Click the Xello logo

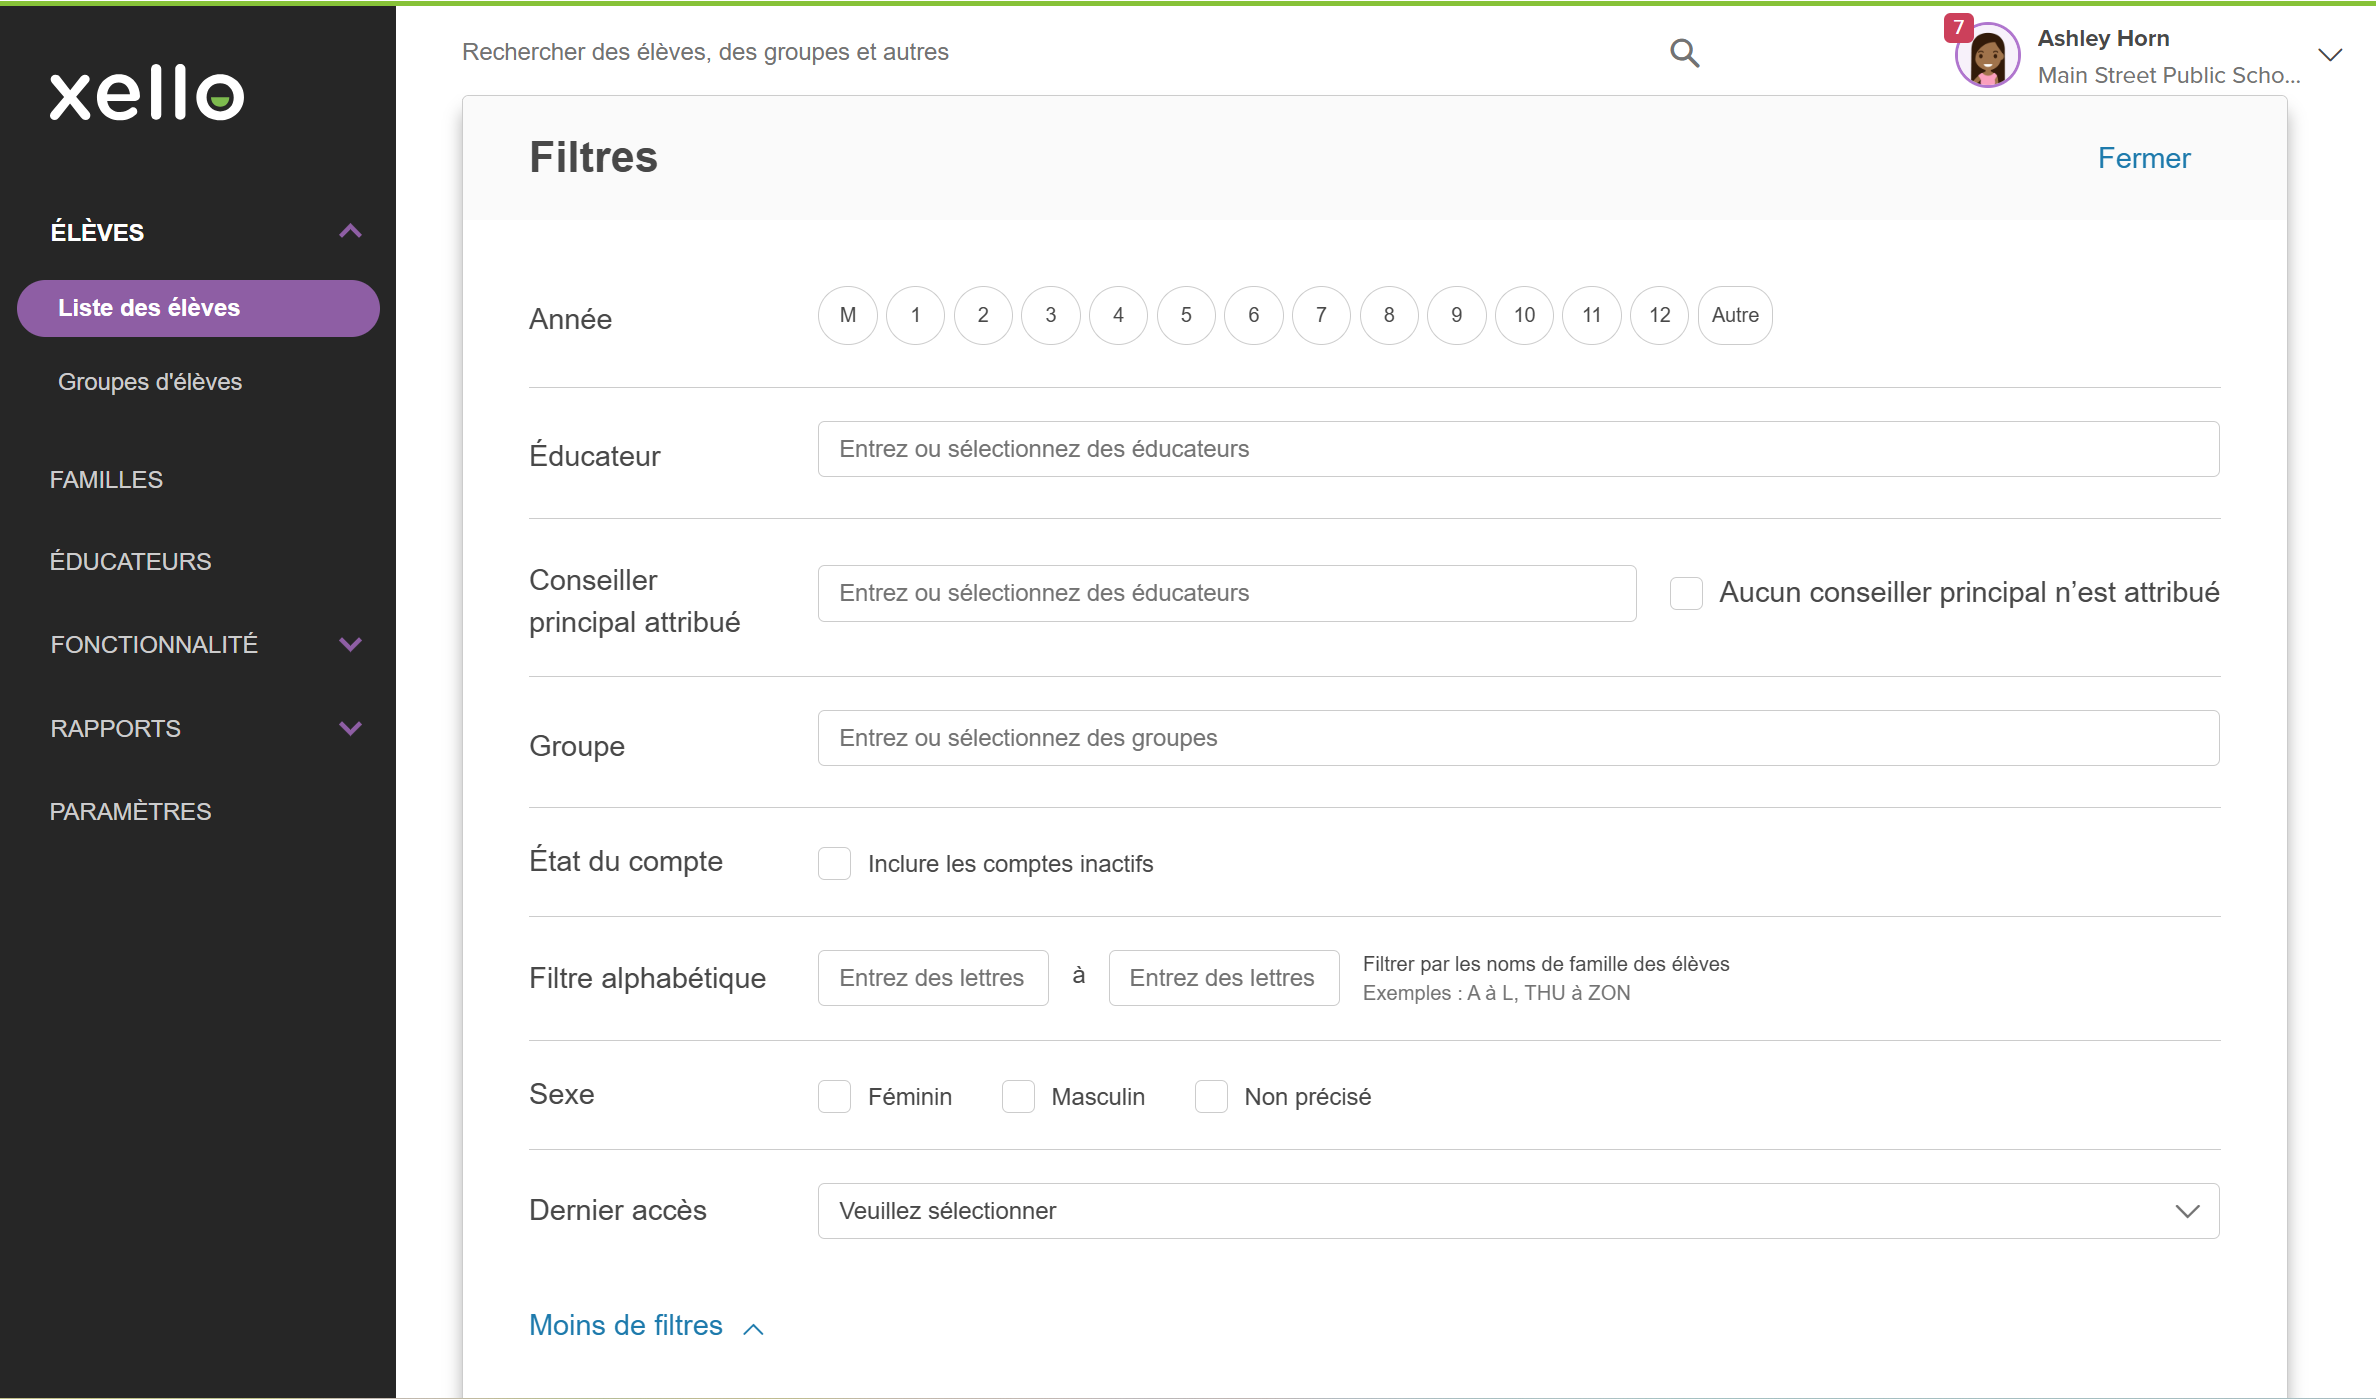click(147, 94)
